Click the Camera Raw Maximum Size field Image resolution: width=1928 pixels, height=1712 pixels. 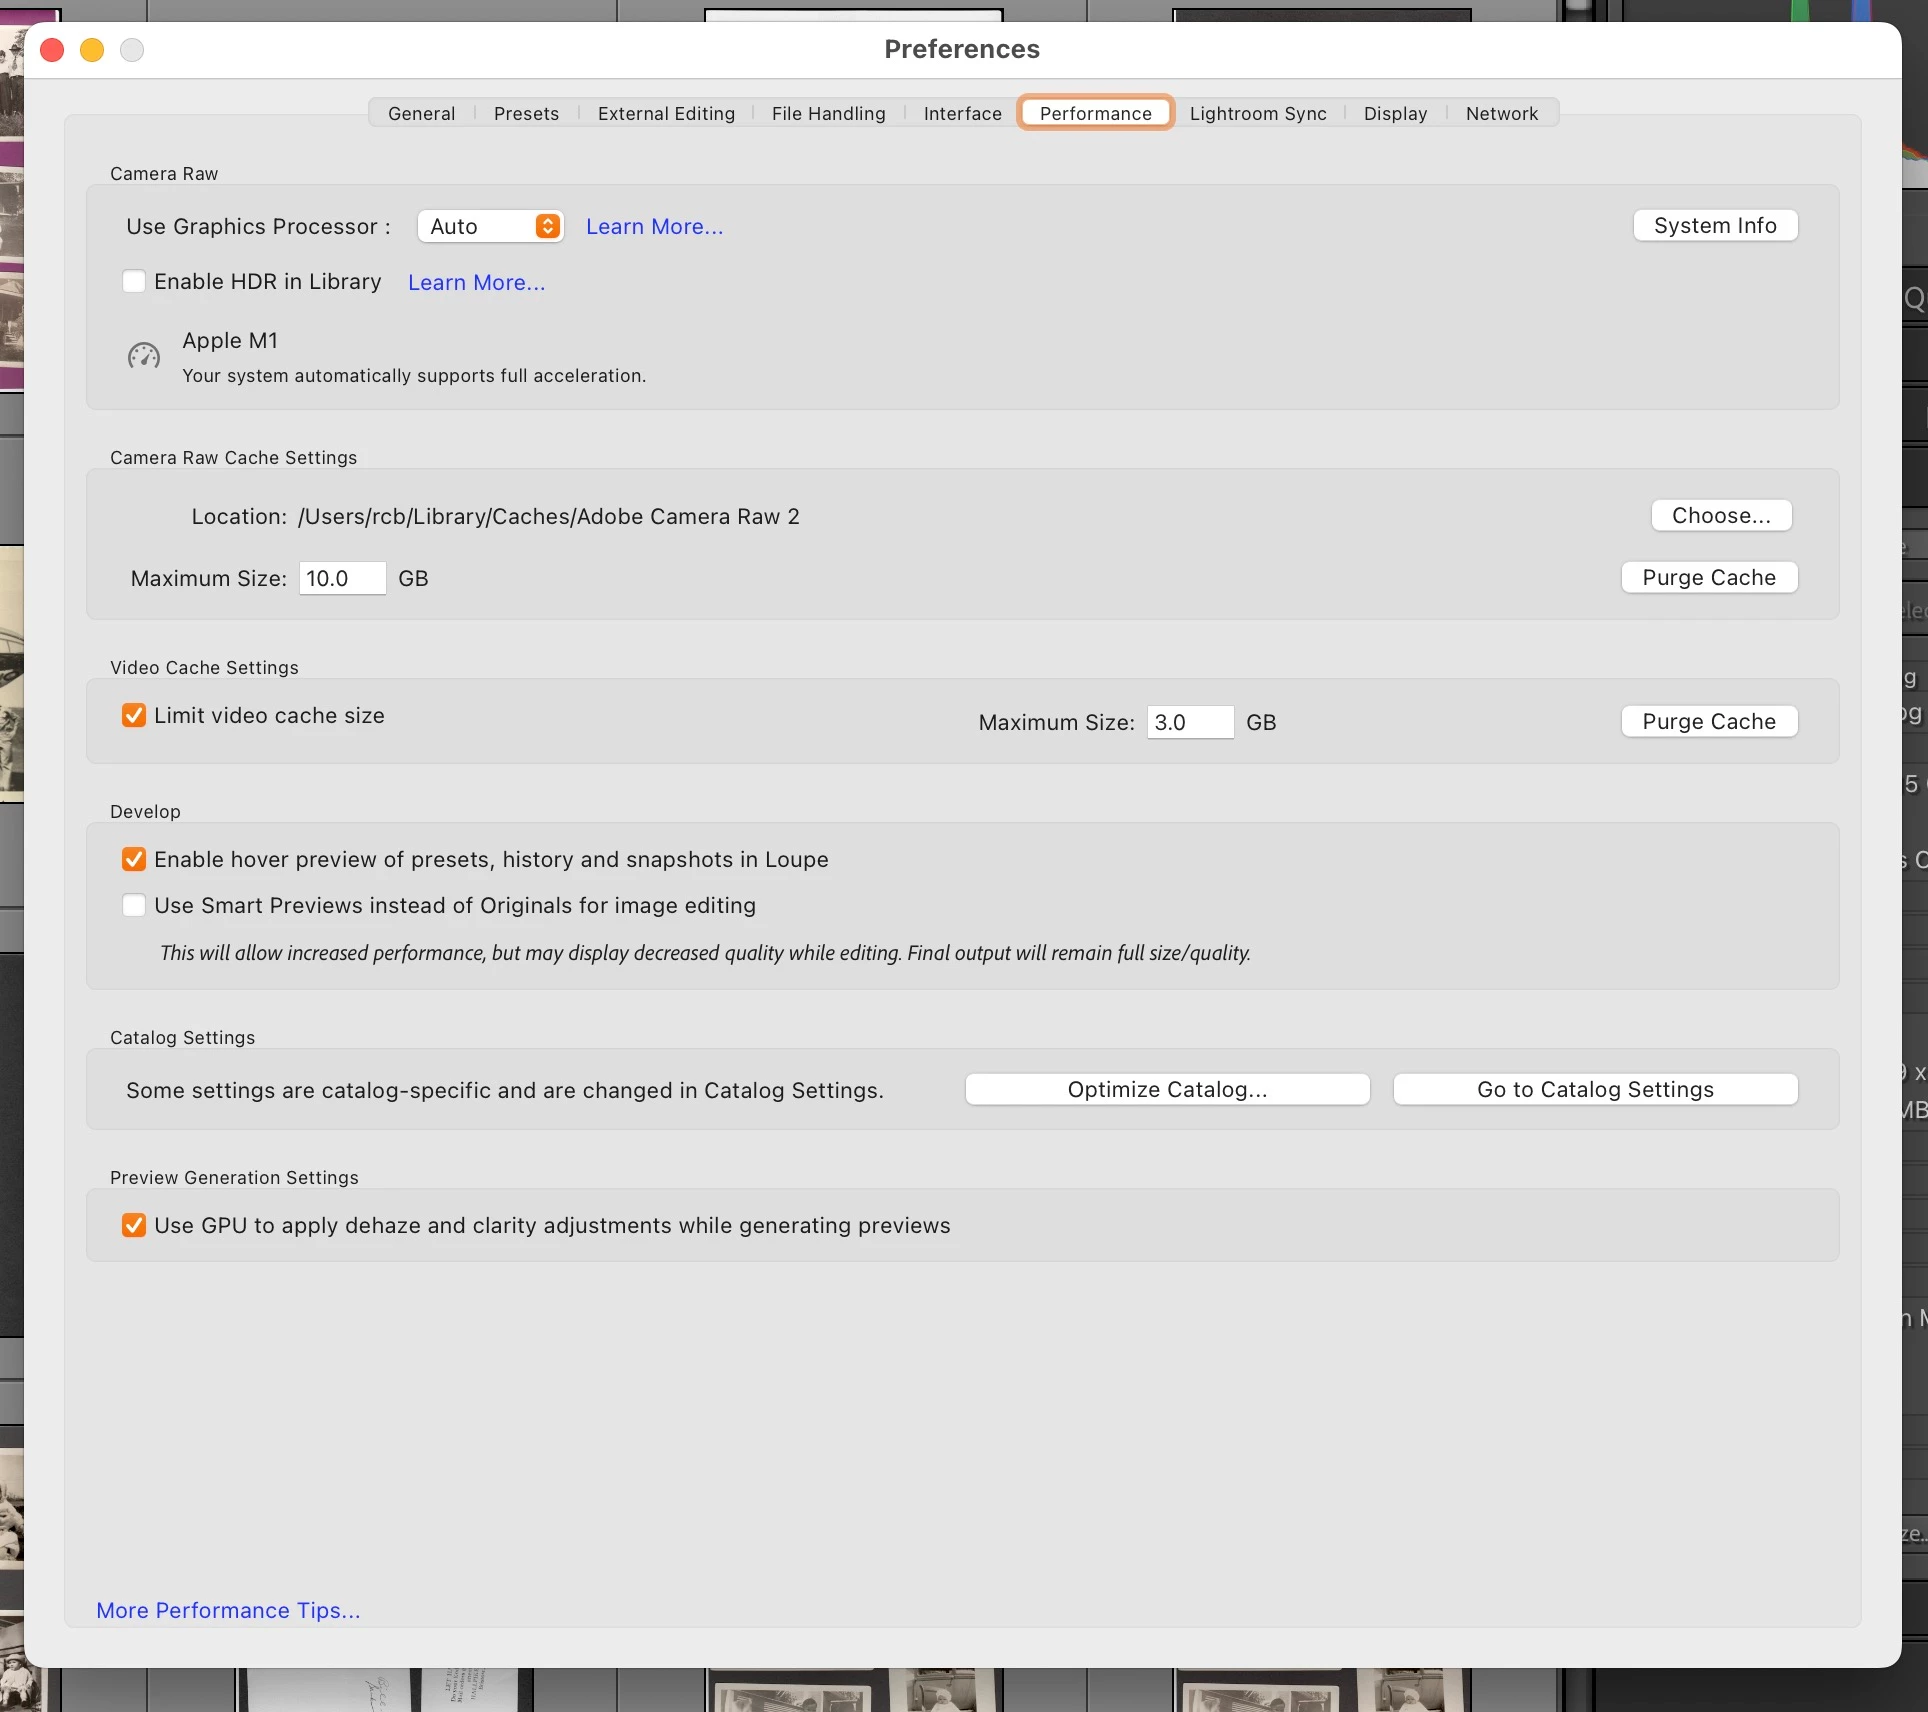(x=341, y=579)
